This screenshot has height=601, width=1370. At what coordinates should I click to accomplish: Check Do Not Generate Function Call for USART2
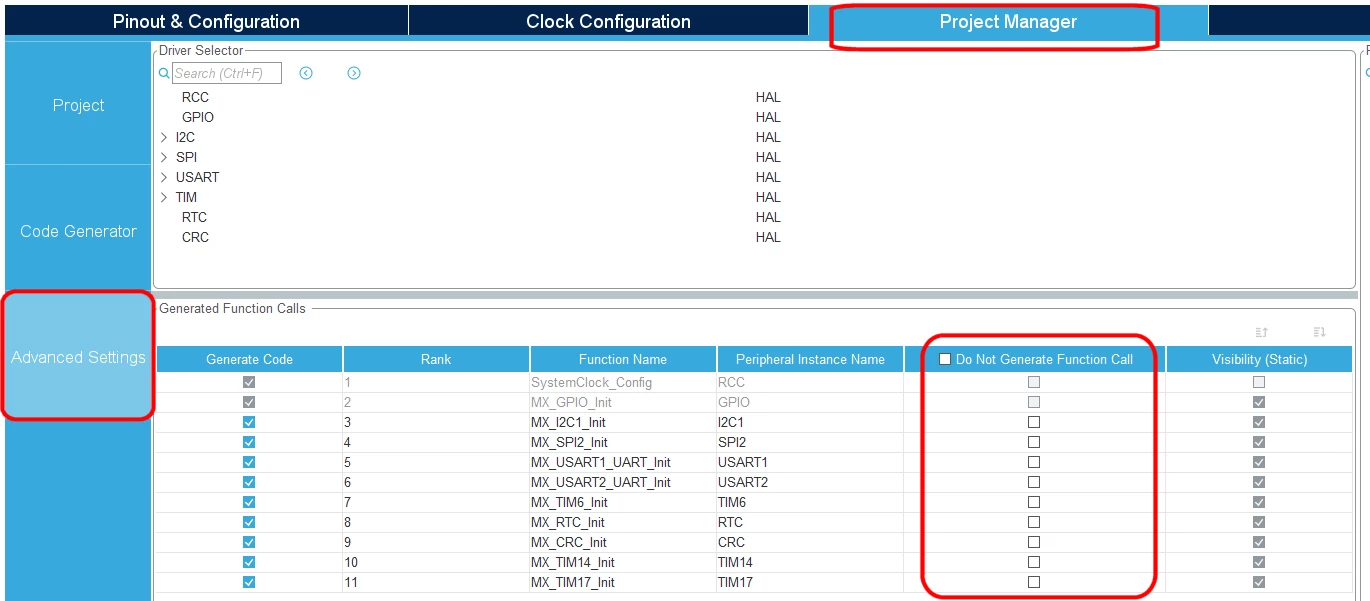click(1034, 482)
